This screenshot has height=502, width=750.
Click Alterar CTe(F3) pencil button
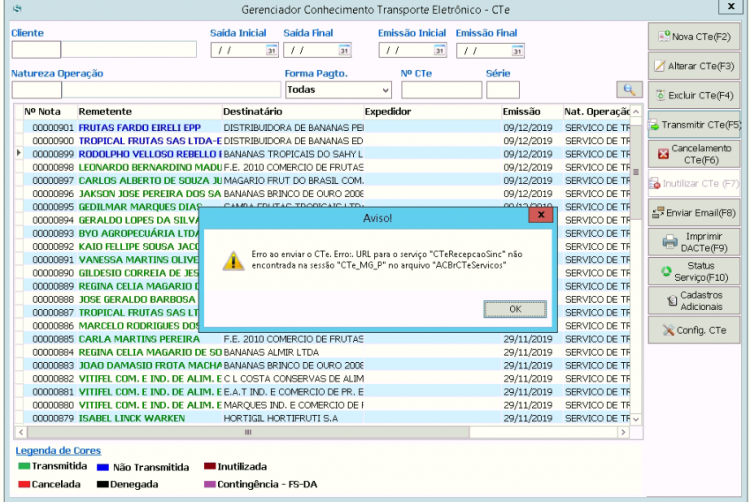coord(694,66)
